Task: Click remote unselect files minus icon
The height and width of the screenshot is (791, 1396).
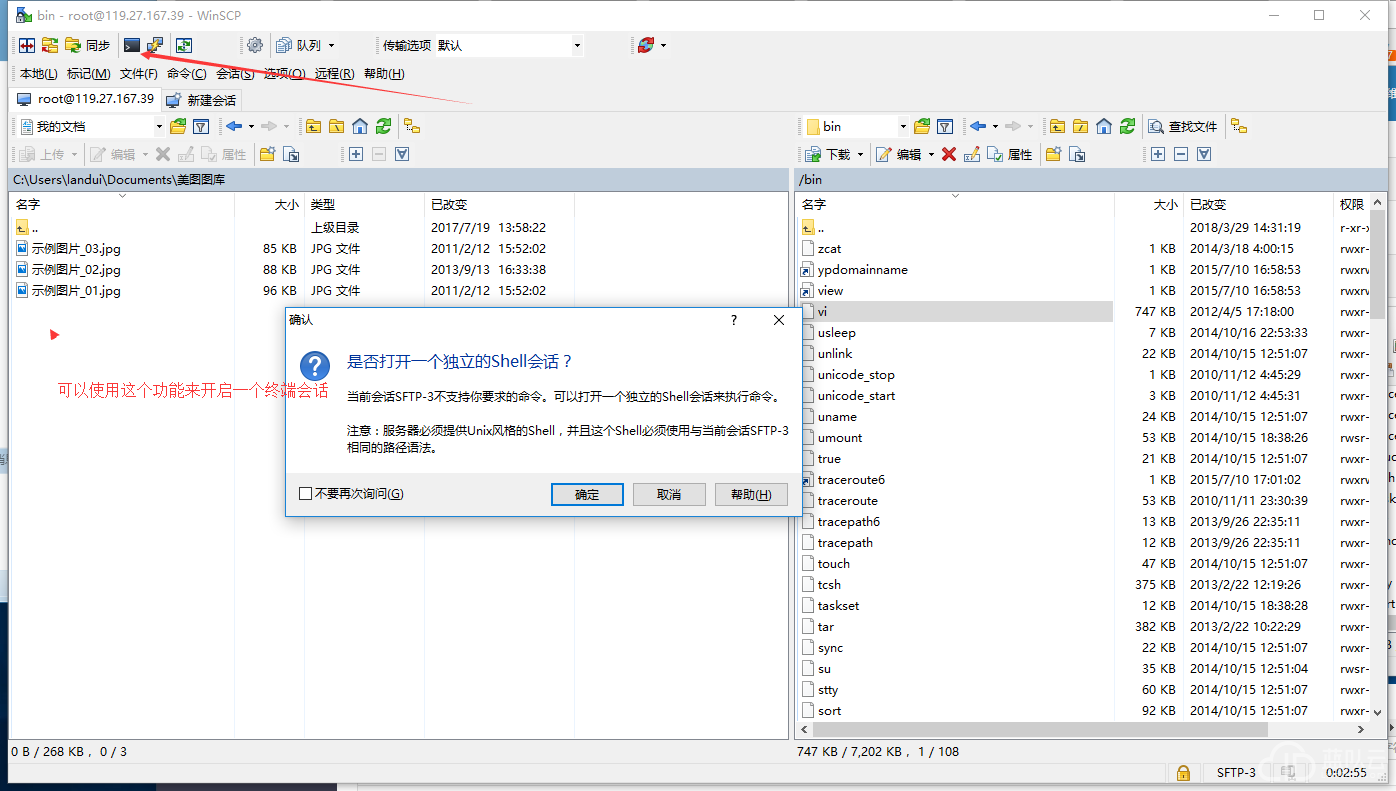Action: (1181, 154)
